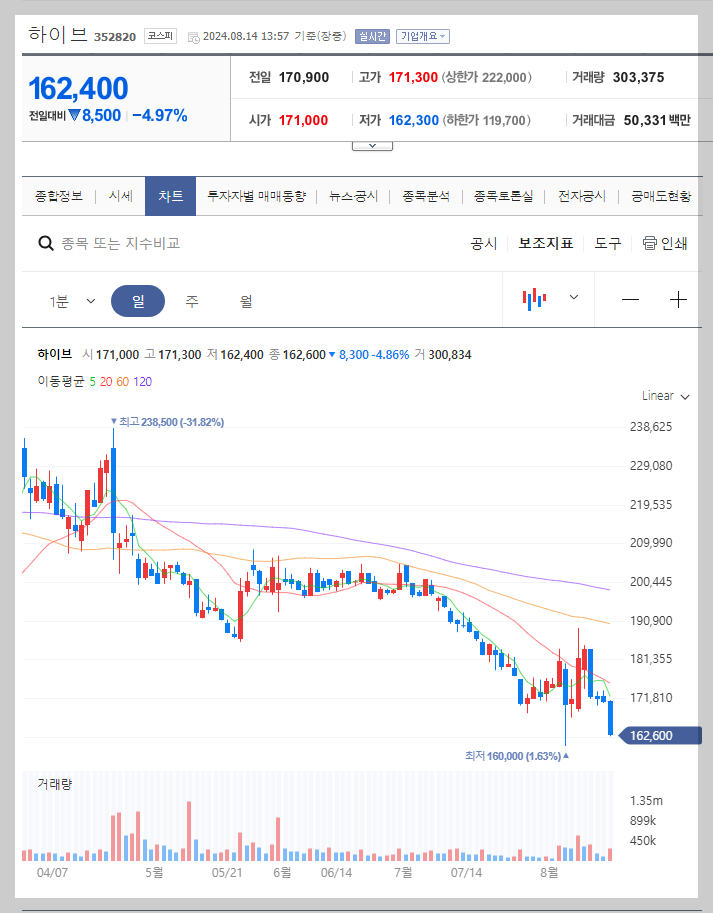Select the 일 (daily) interval toggle
This screenshot has height=913, width=713.
pos(138,299)
